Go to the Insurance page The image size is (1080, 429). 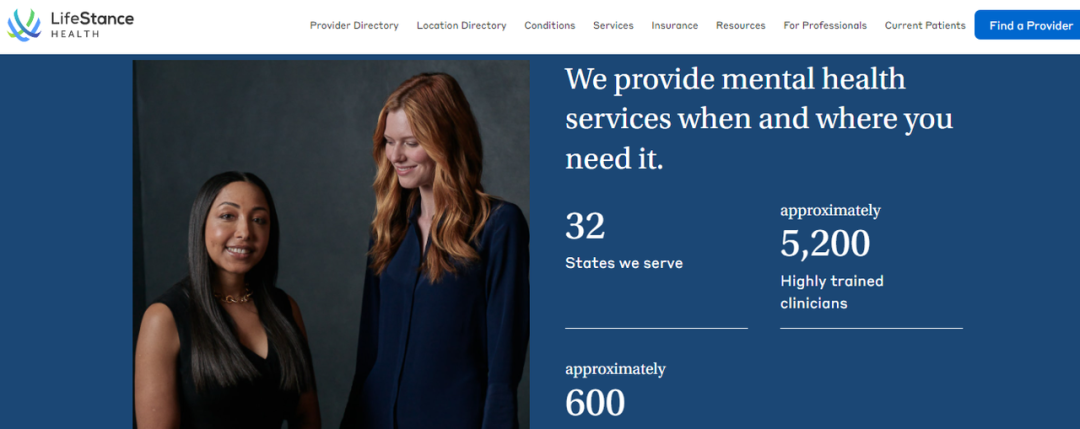pos(675,25)
